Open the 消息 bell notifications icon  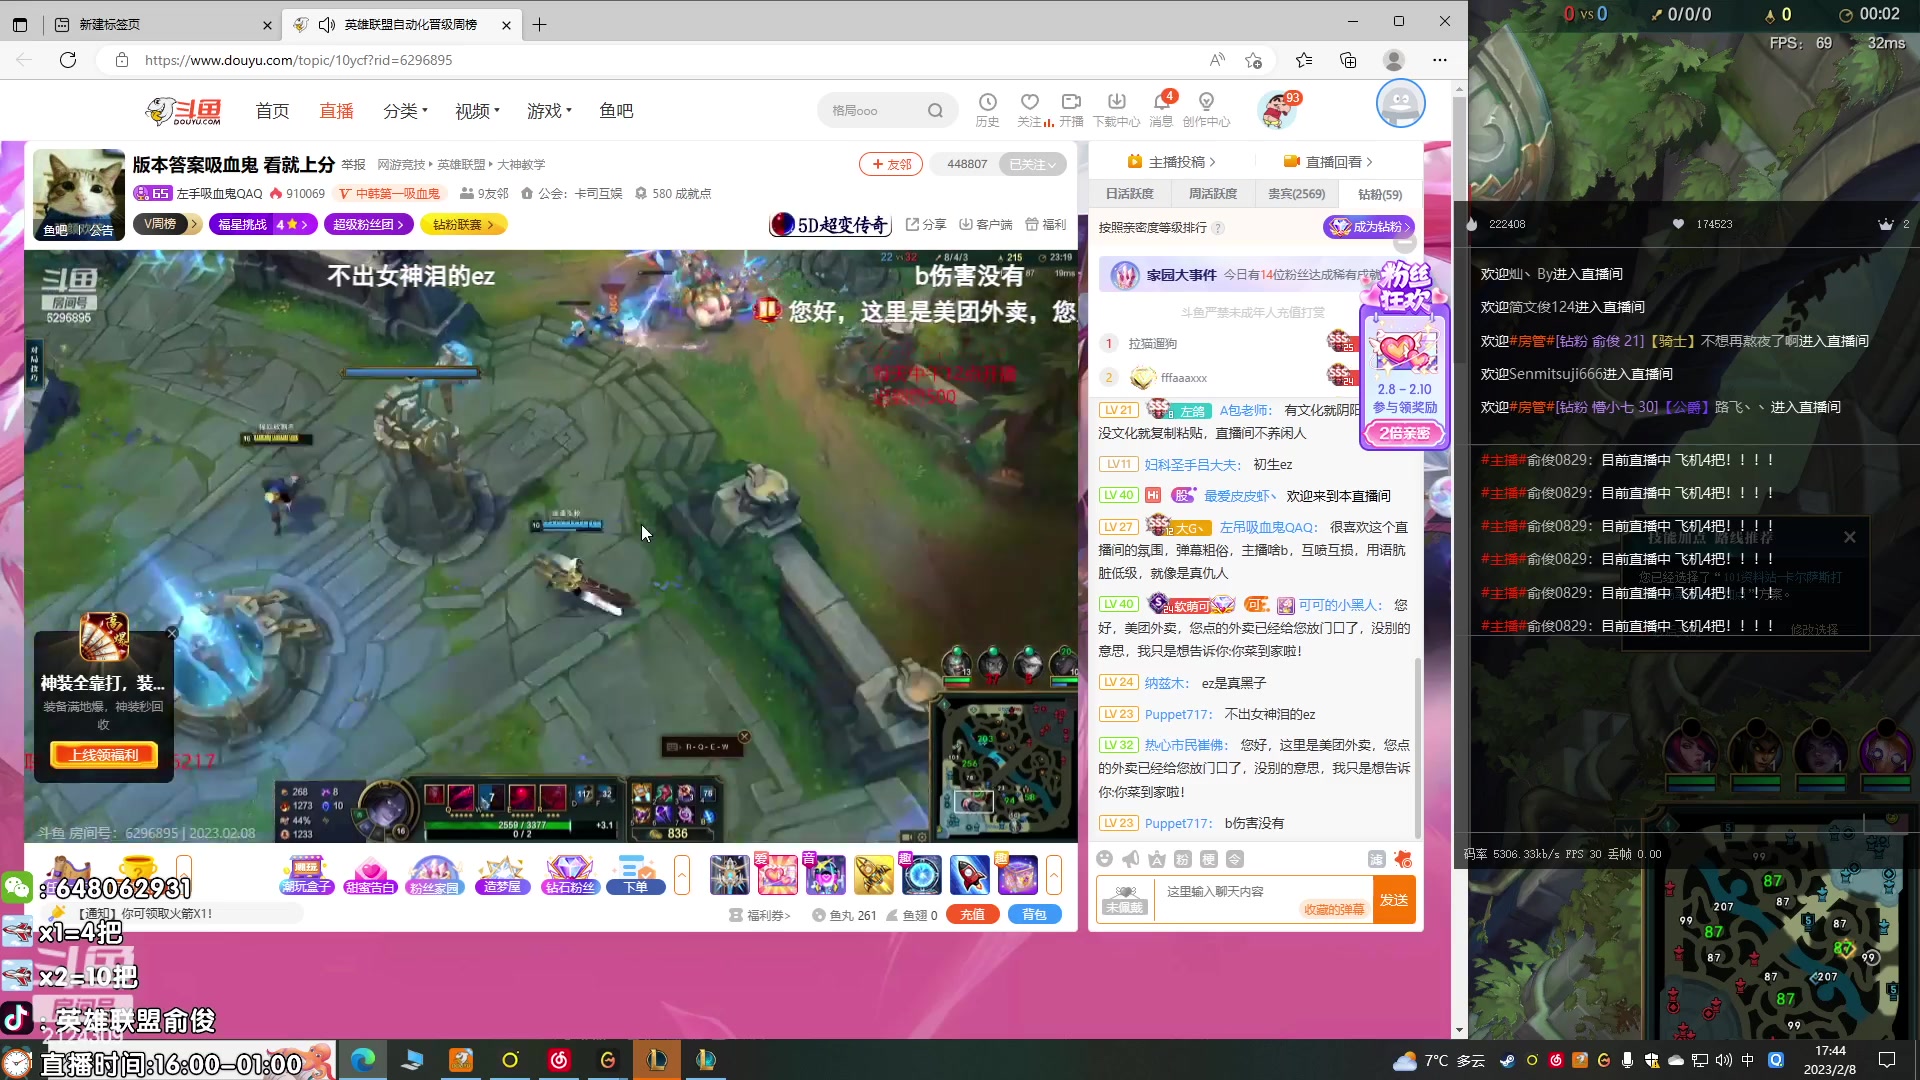(1161, 102)
